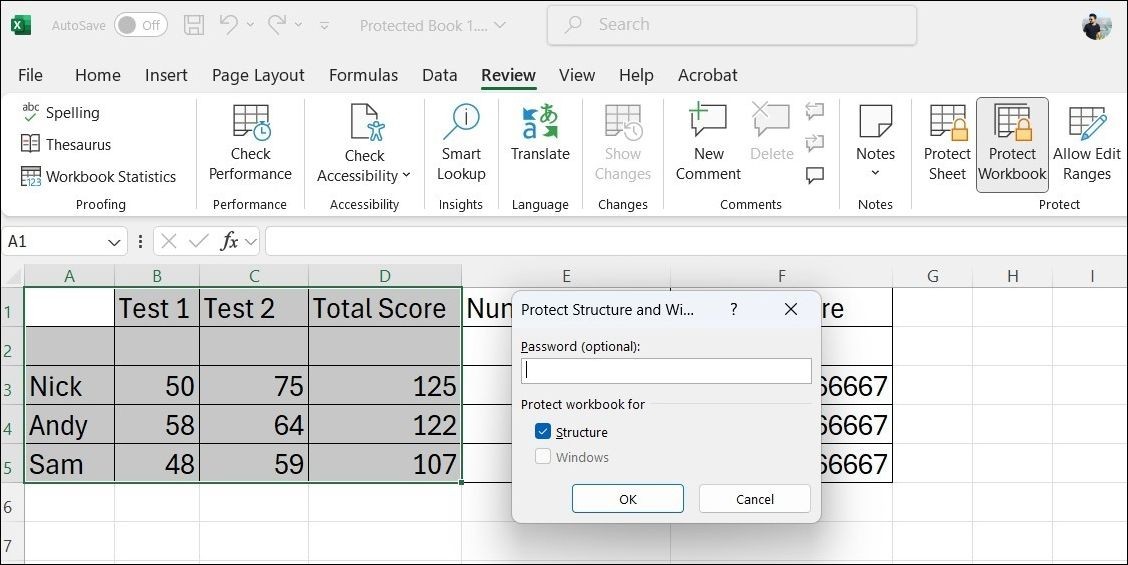Open the Page Layout tab
The image size is (1128, 565).
tap(258, 75)
